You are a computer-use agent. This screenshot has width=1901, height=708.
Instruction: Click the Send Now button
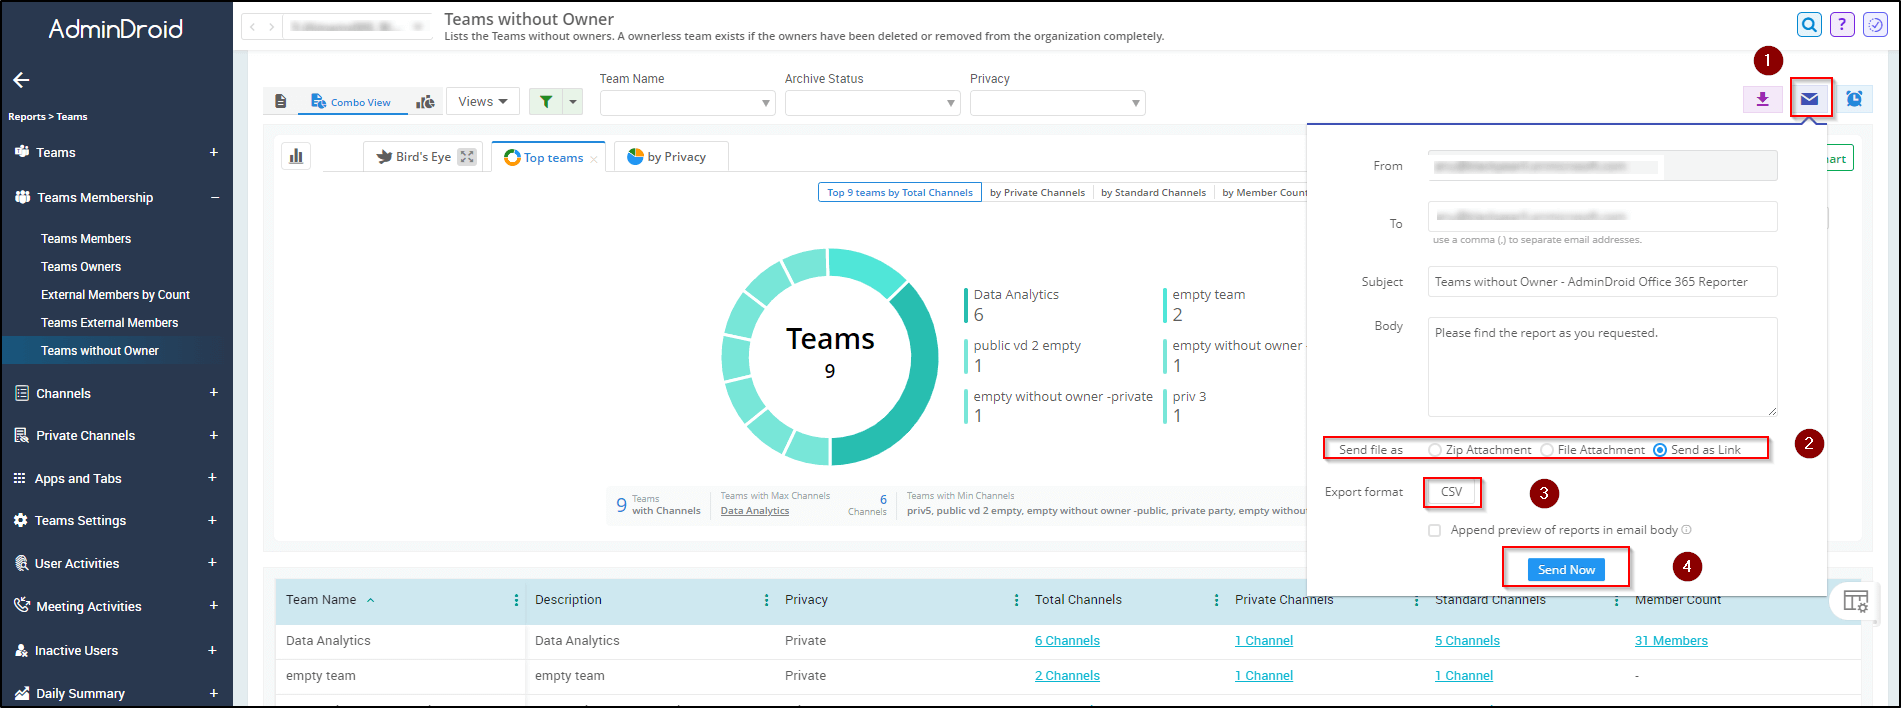[x=1566, y=569]
